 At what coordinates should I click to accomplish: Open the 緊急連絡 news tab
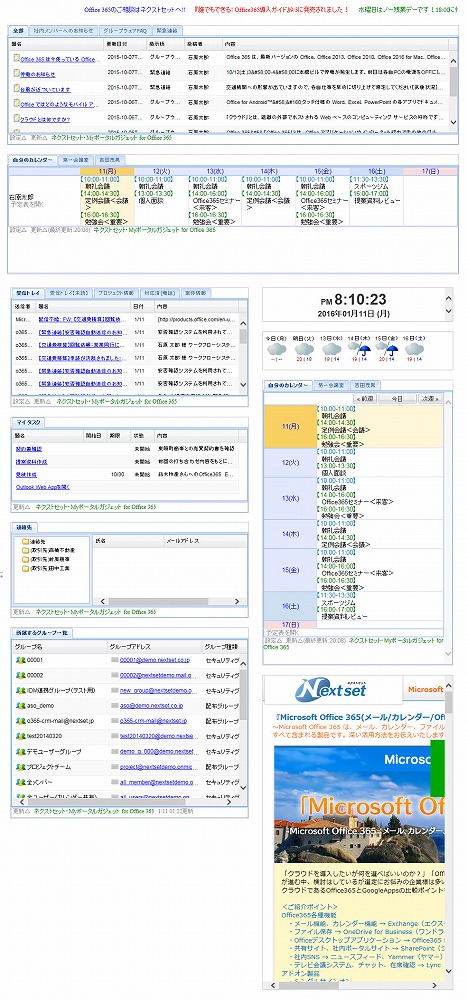tap(167, 31)
